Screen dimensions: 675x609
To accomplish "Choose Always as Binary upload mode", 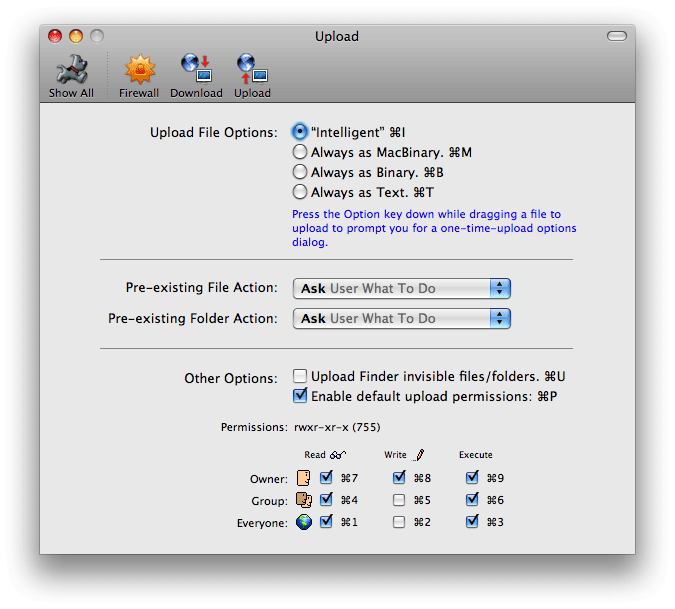I will (300, 172).
